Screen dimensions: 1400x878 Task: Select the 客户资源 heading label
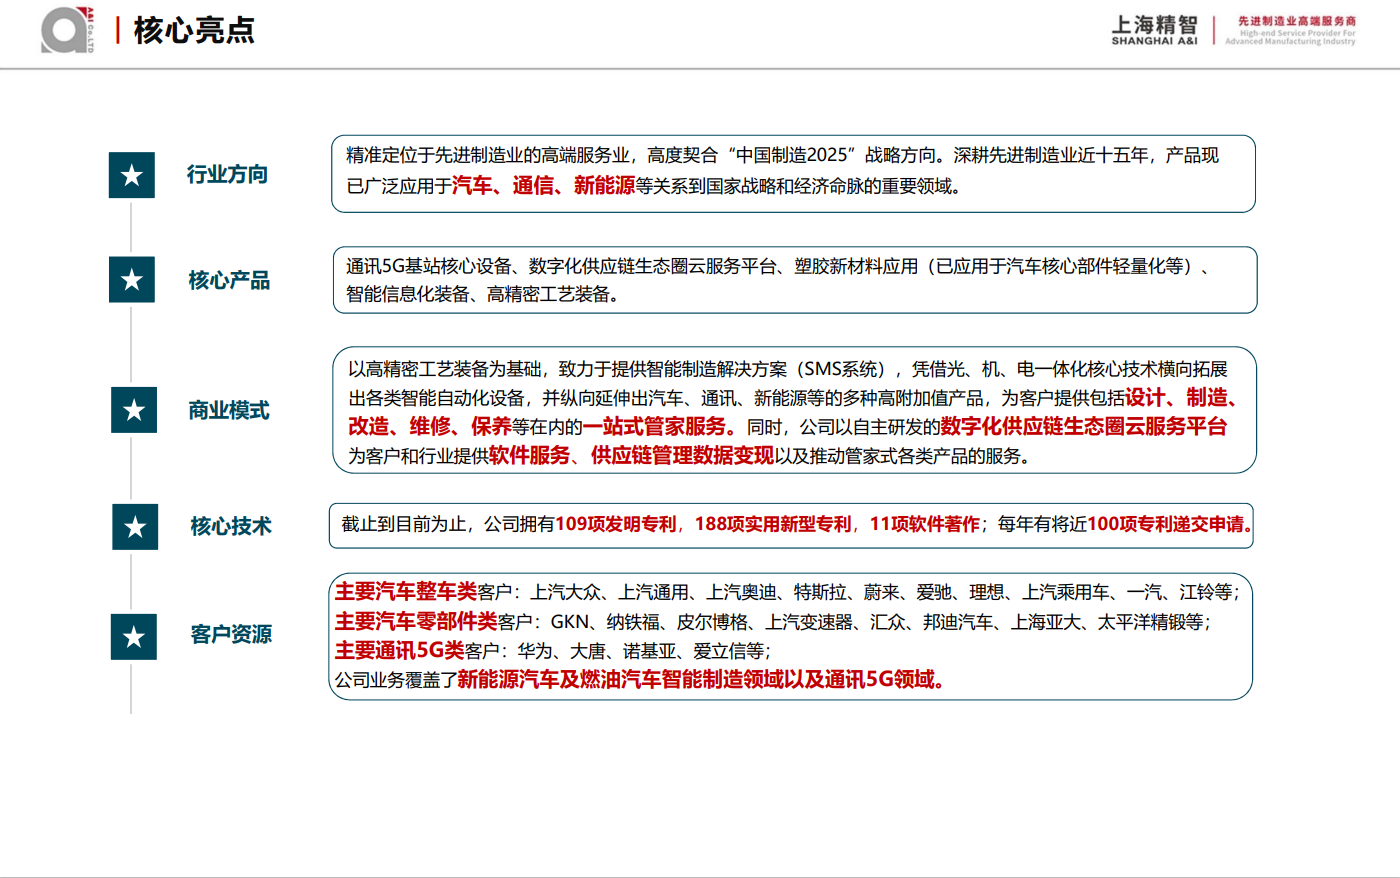(231, 635)
